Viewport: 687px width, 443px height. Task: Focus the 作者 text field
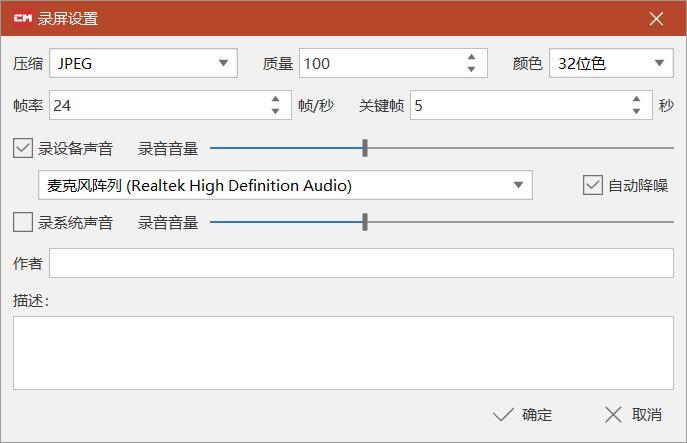(x=361, y=263)
